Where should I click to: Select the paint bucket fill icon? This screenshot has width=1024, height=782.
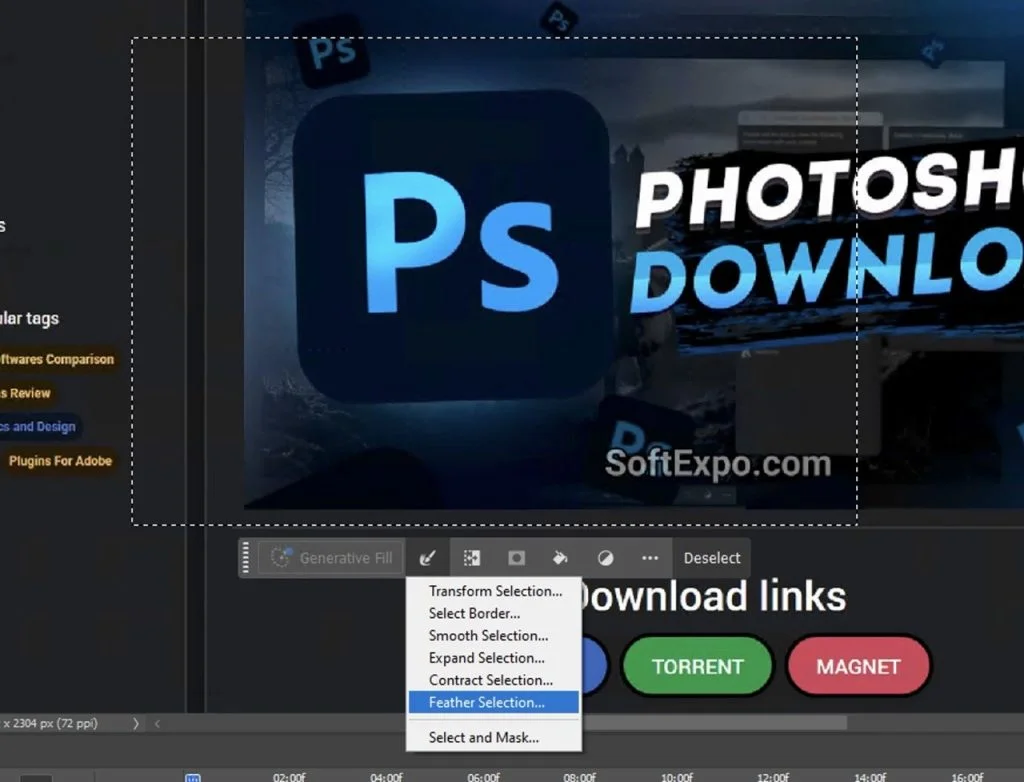(x=560, y=557)
